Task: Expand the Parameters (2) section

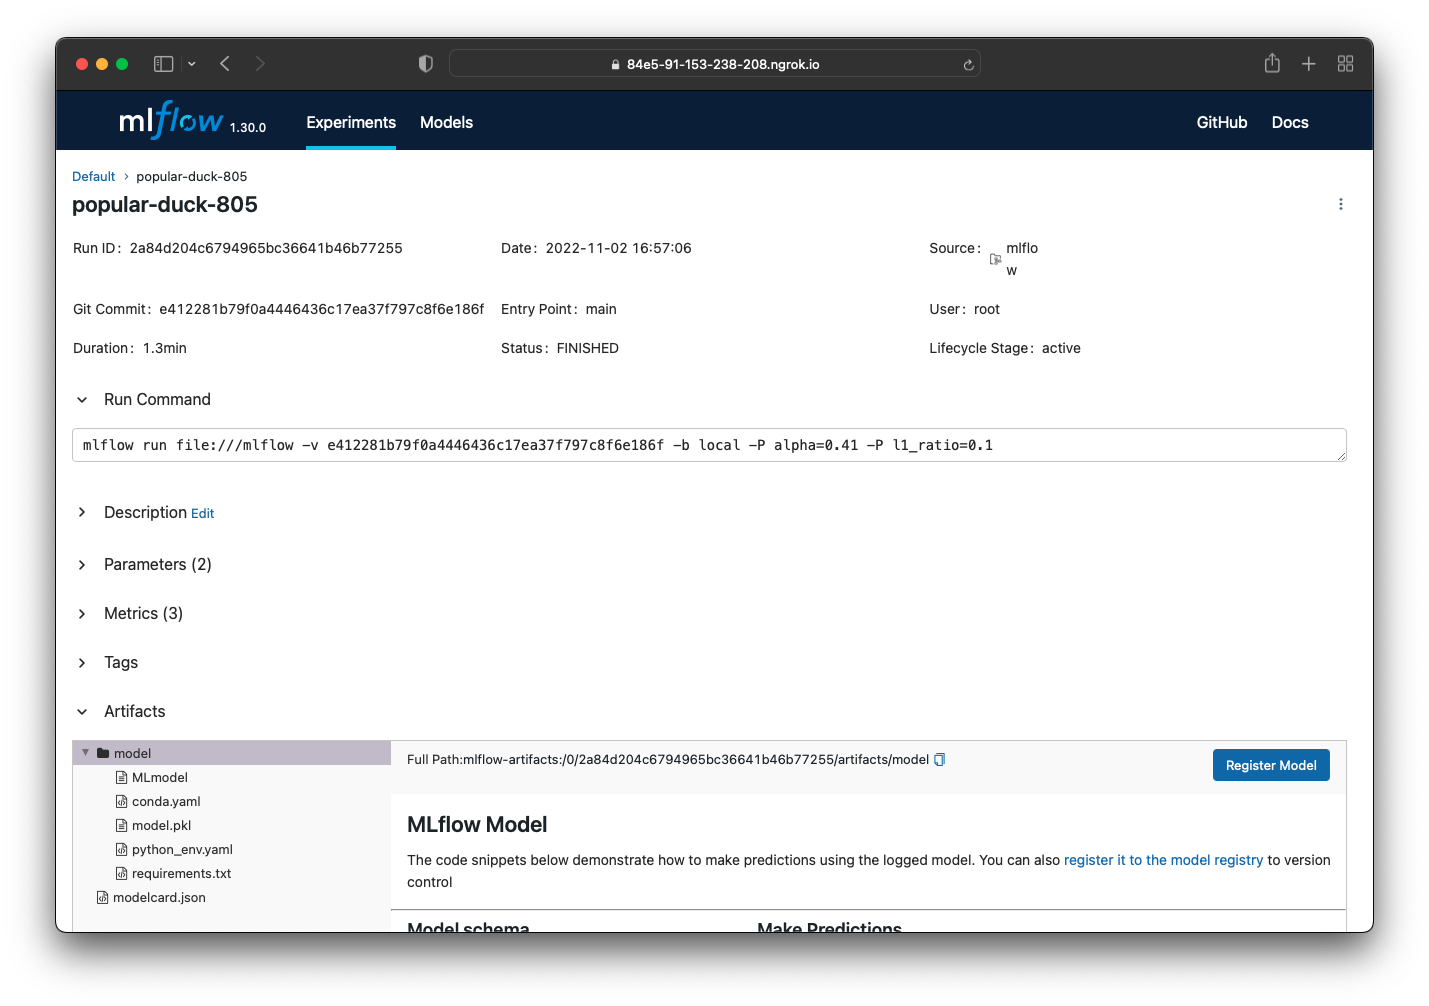Action: 82,565
